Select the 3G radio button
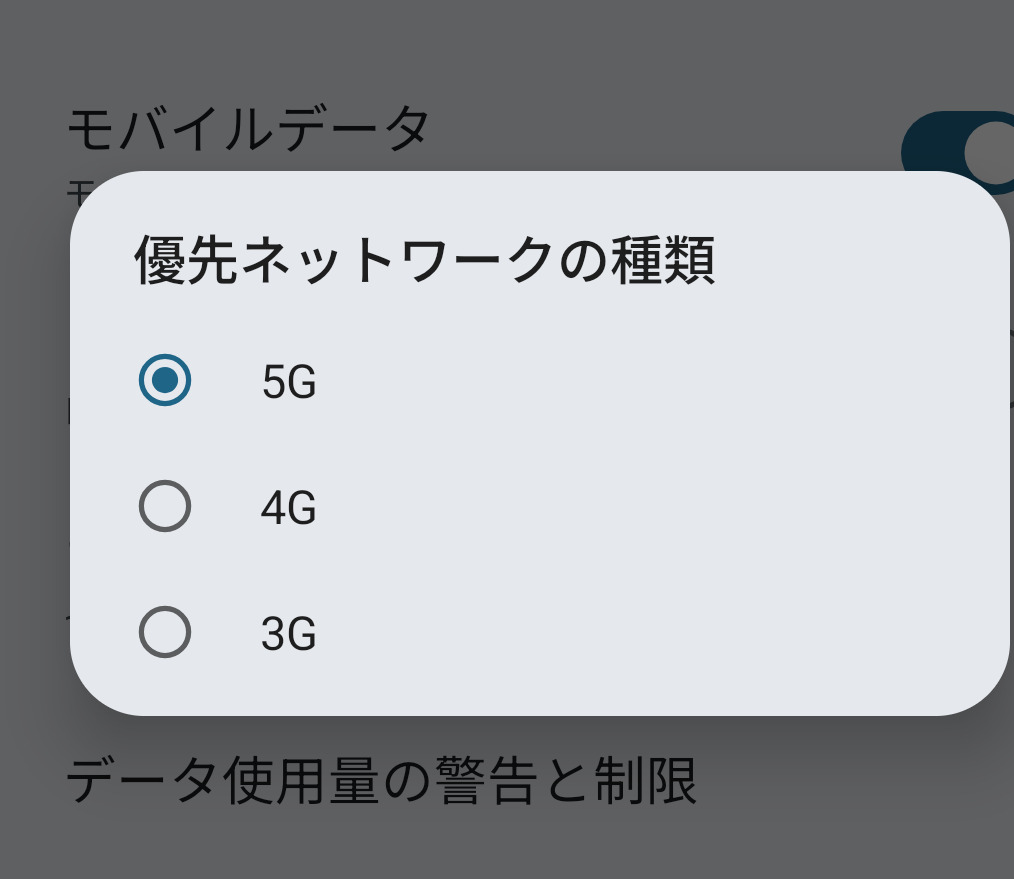The height and width of the screenshot is (879, 1014). point(165,632)
